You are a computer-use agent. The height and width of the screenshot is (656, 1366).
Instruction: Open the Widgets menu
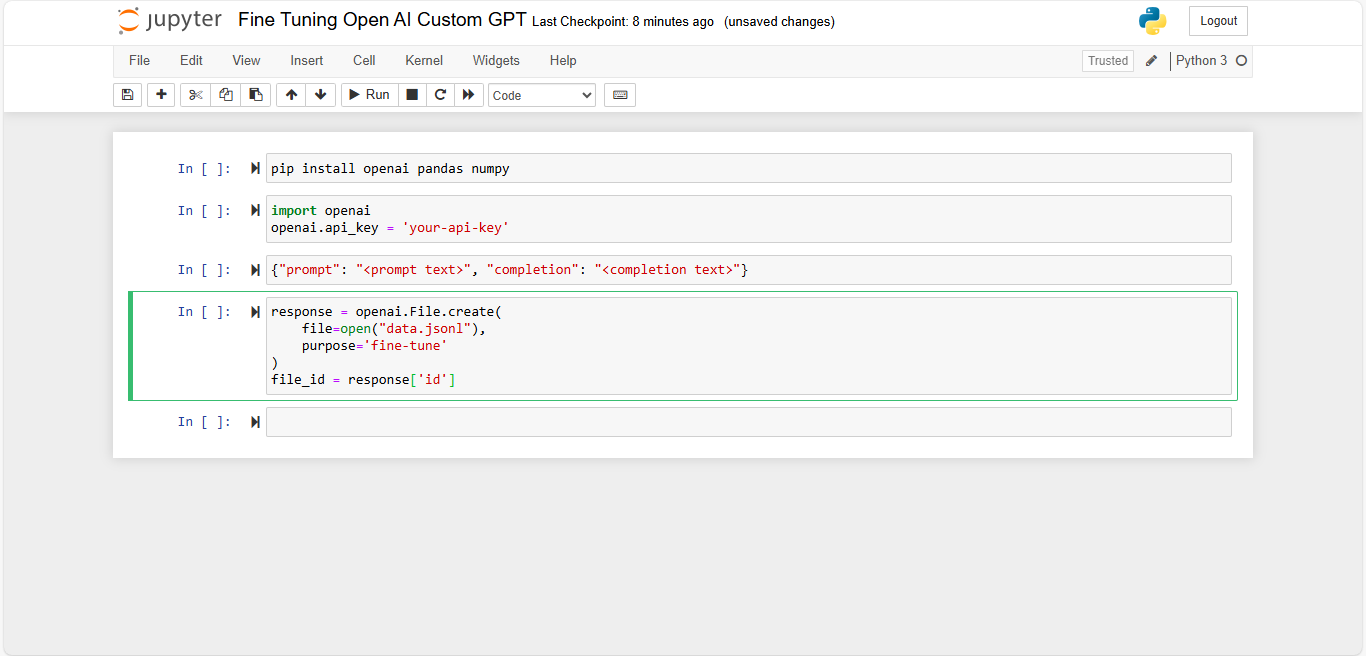[496, 61]
